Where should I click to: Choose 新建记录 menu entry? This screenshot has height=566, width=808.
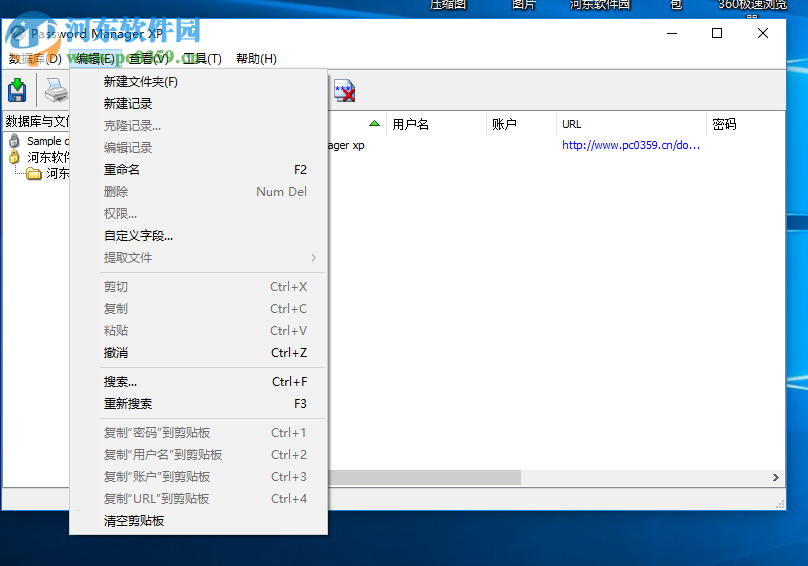tap(198, 104)
